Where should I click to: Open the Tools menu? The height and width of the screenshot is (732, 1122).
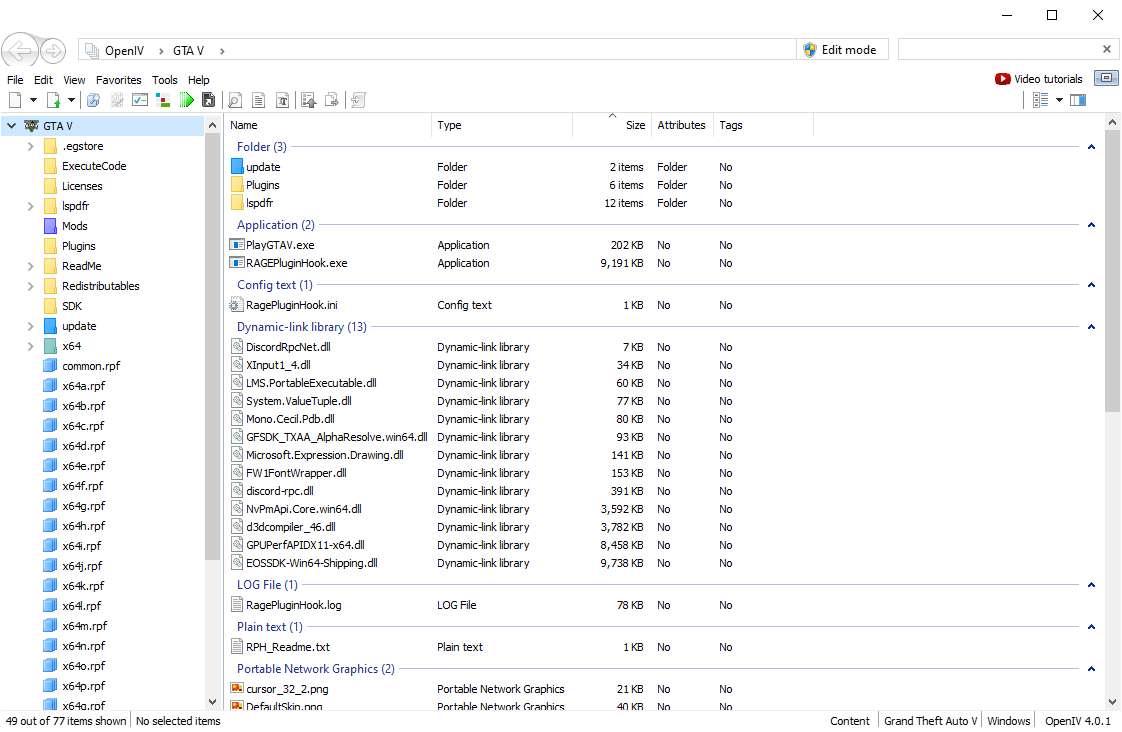165,80
